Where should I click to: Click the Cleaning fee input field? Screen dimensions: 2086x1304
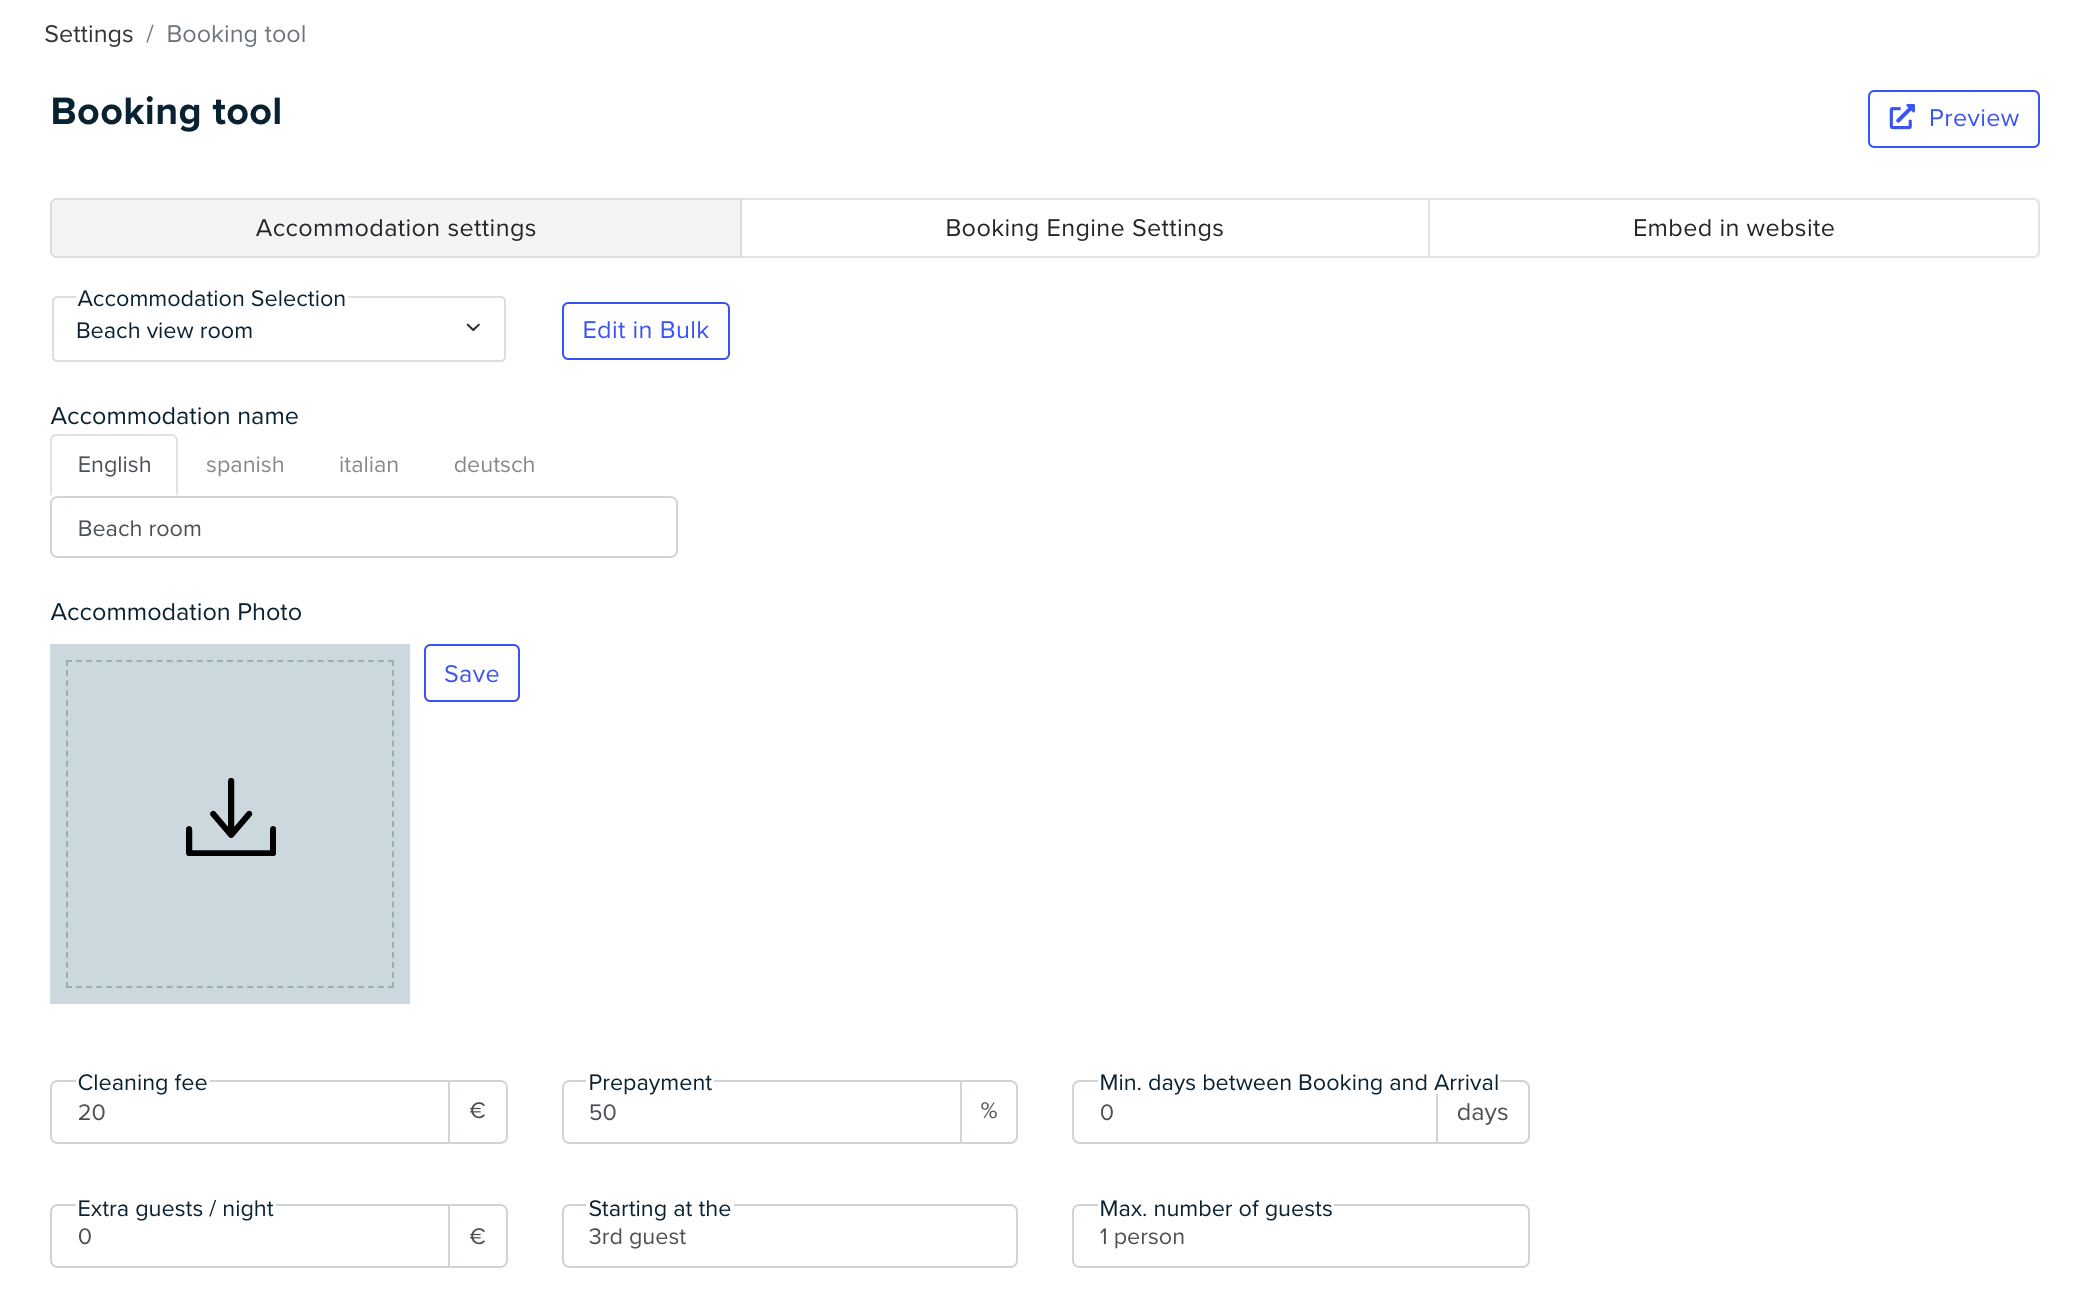pyautogui.click(x=250, y=1112)
